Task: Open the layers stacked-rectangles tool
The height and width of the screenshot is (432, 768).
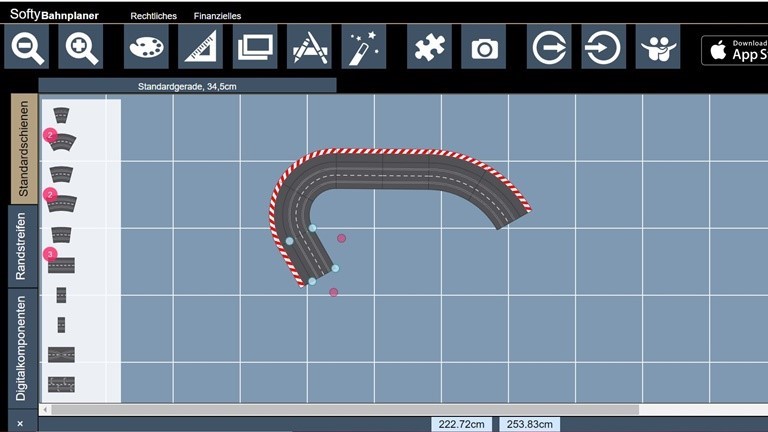Action: (x=255, y=47)
